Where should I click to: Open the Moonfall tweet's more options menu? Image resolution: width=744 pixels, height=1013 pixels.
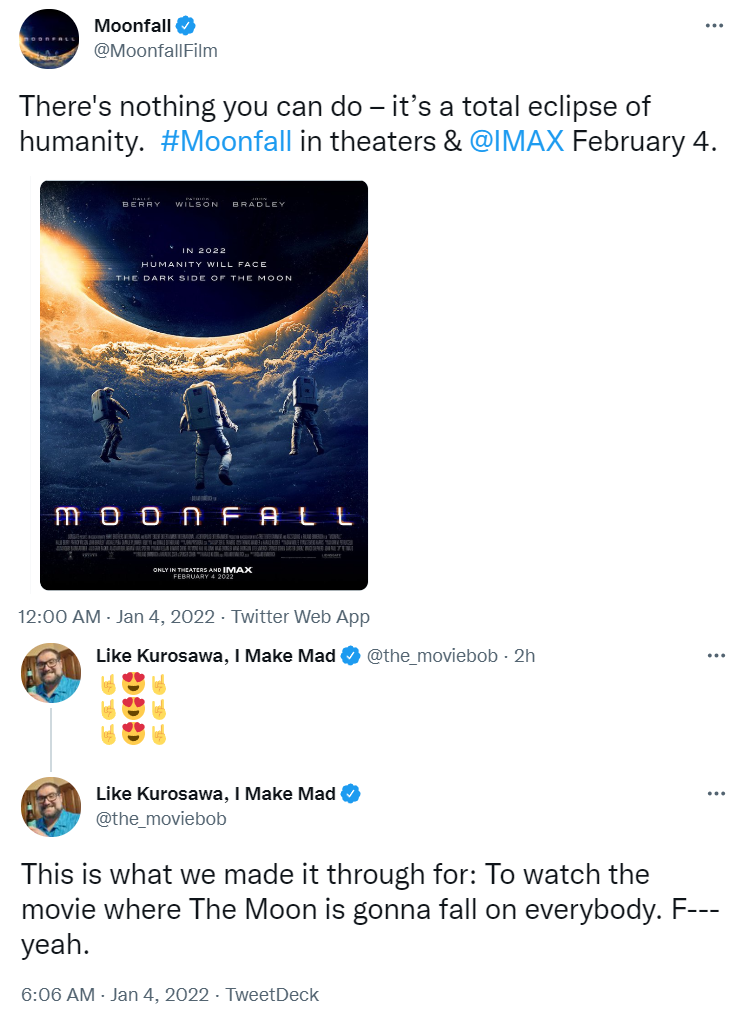click(x=714, y=26)
